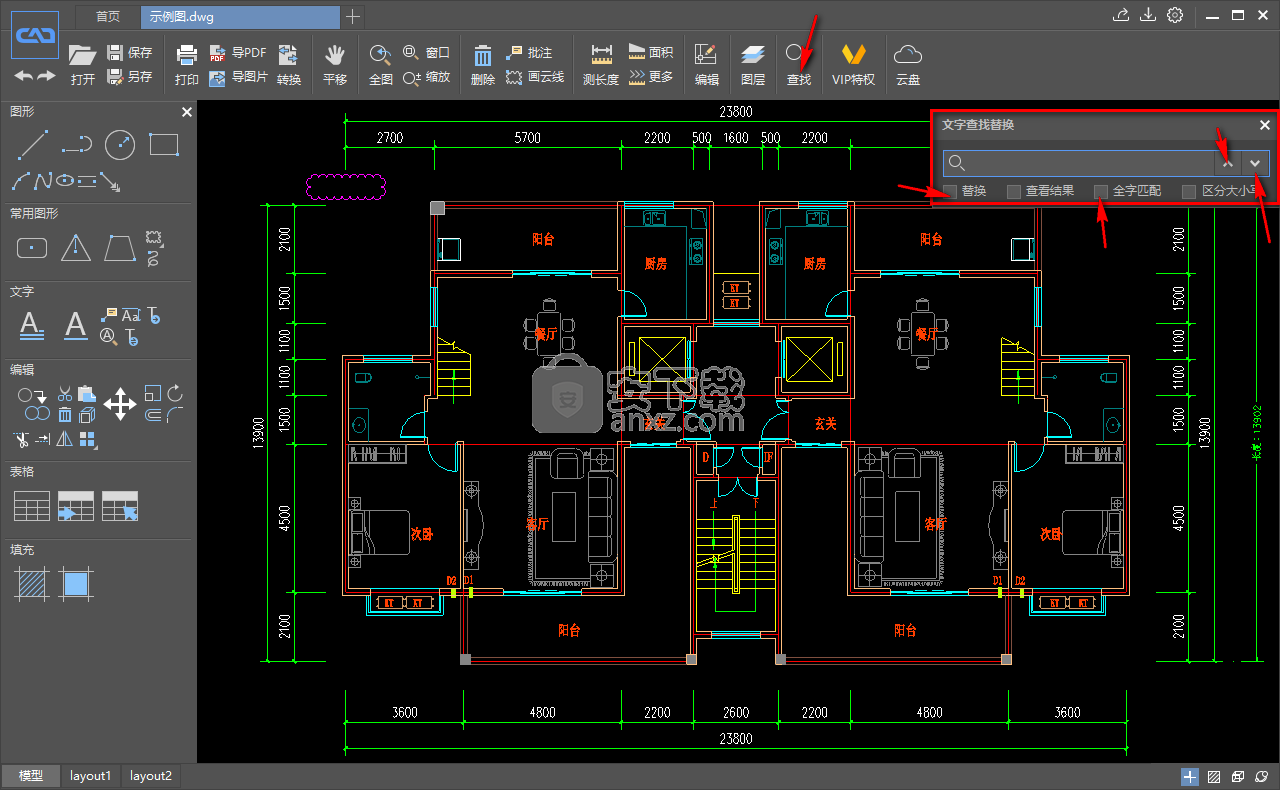
Task: Print the drawing with 打印
Action: click(x=187, y=65)
